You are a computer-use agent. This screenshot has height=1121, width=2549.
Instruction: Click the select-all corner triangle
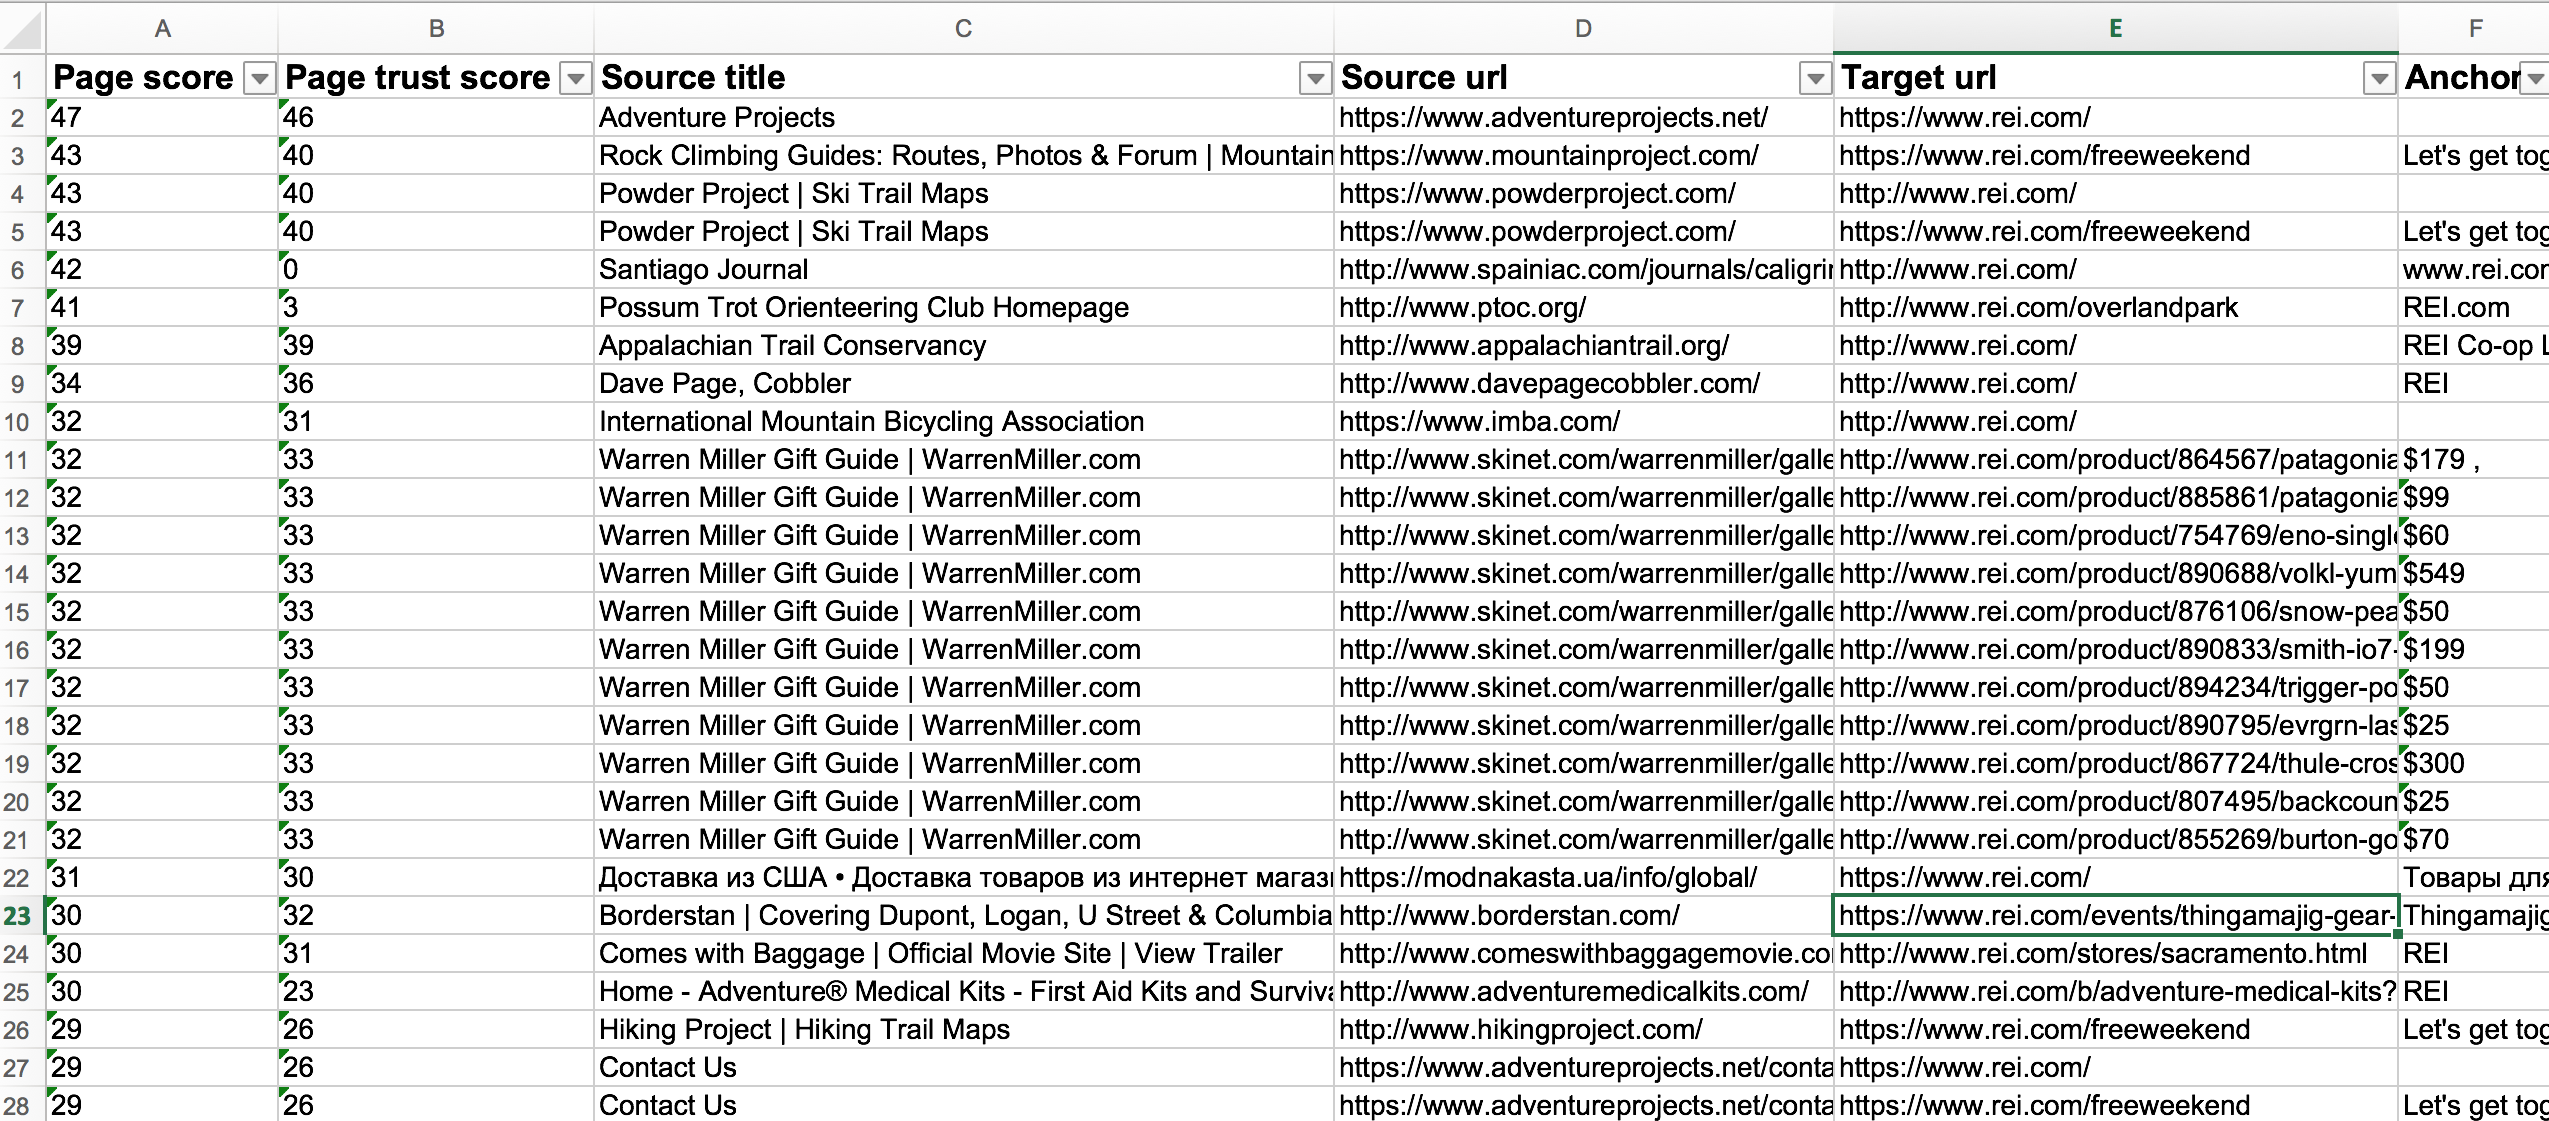tap(22, 28)
